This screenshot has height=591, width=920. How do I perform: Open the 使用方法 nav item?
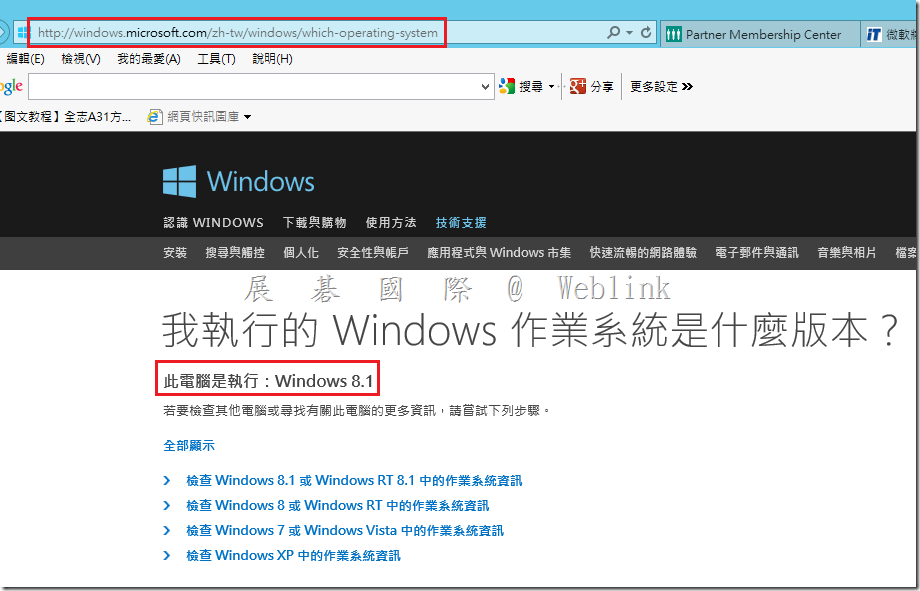pyautogui.click(x=391, y=223)
